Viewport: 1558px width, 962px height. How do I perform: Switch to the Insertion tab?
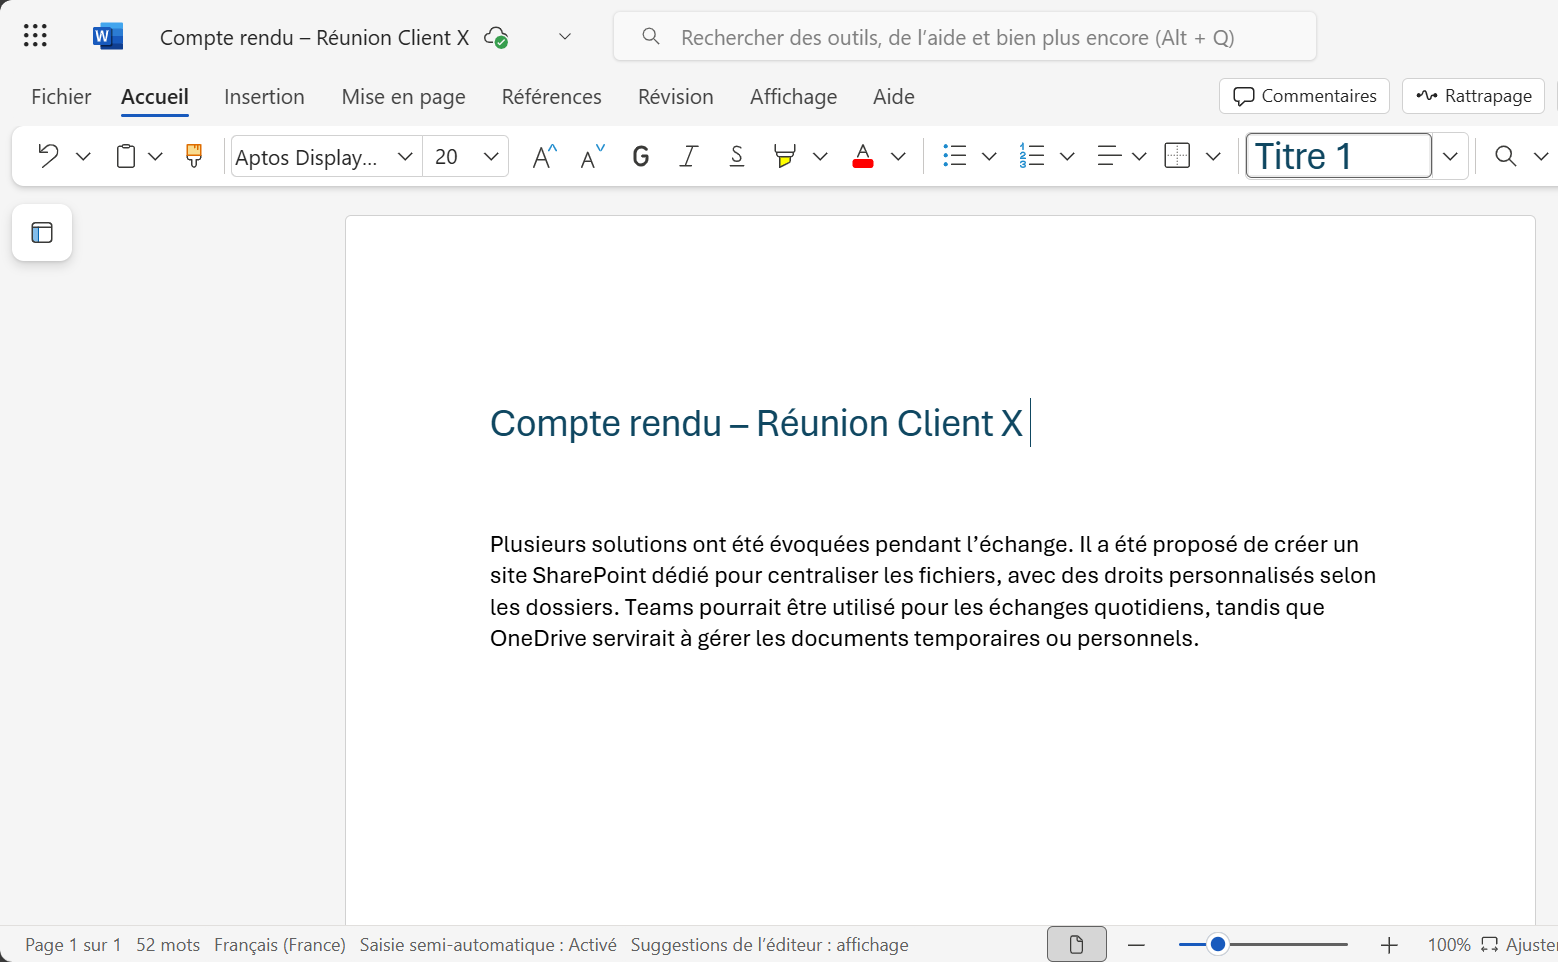[x=264, y=97]
